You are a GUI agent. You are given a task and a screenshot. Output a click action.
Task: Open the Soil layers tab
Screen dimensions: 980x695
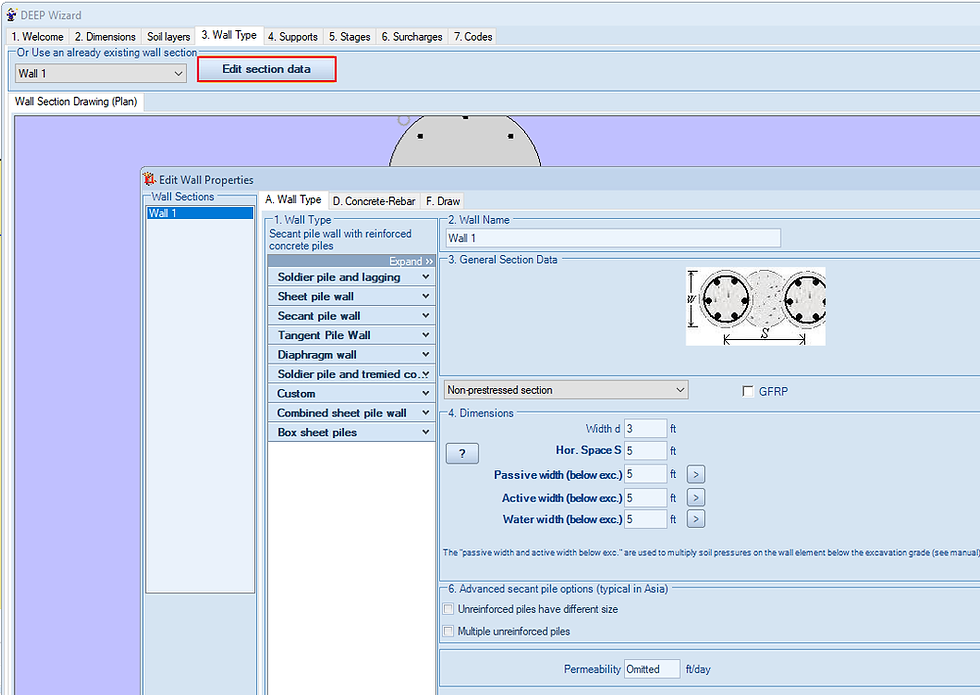168,36
